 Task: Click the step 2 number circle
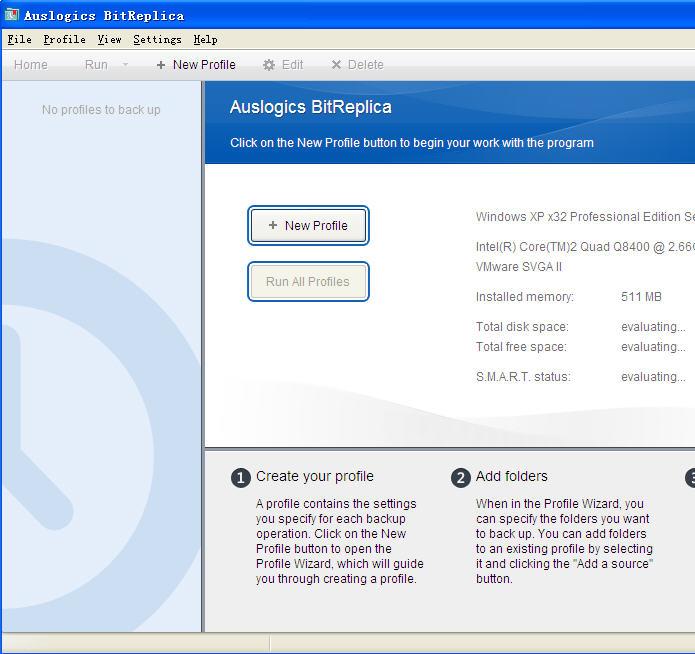[x=460, y=478]
